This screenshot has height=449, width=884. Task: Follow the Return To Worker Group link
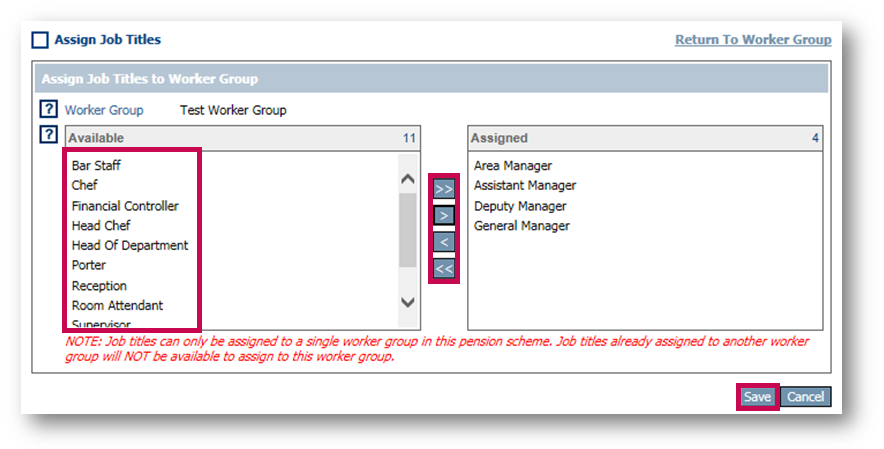pyautogui.click(x=753, y=40)
